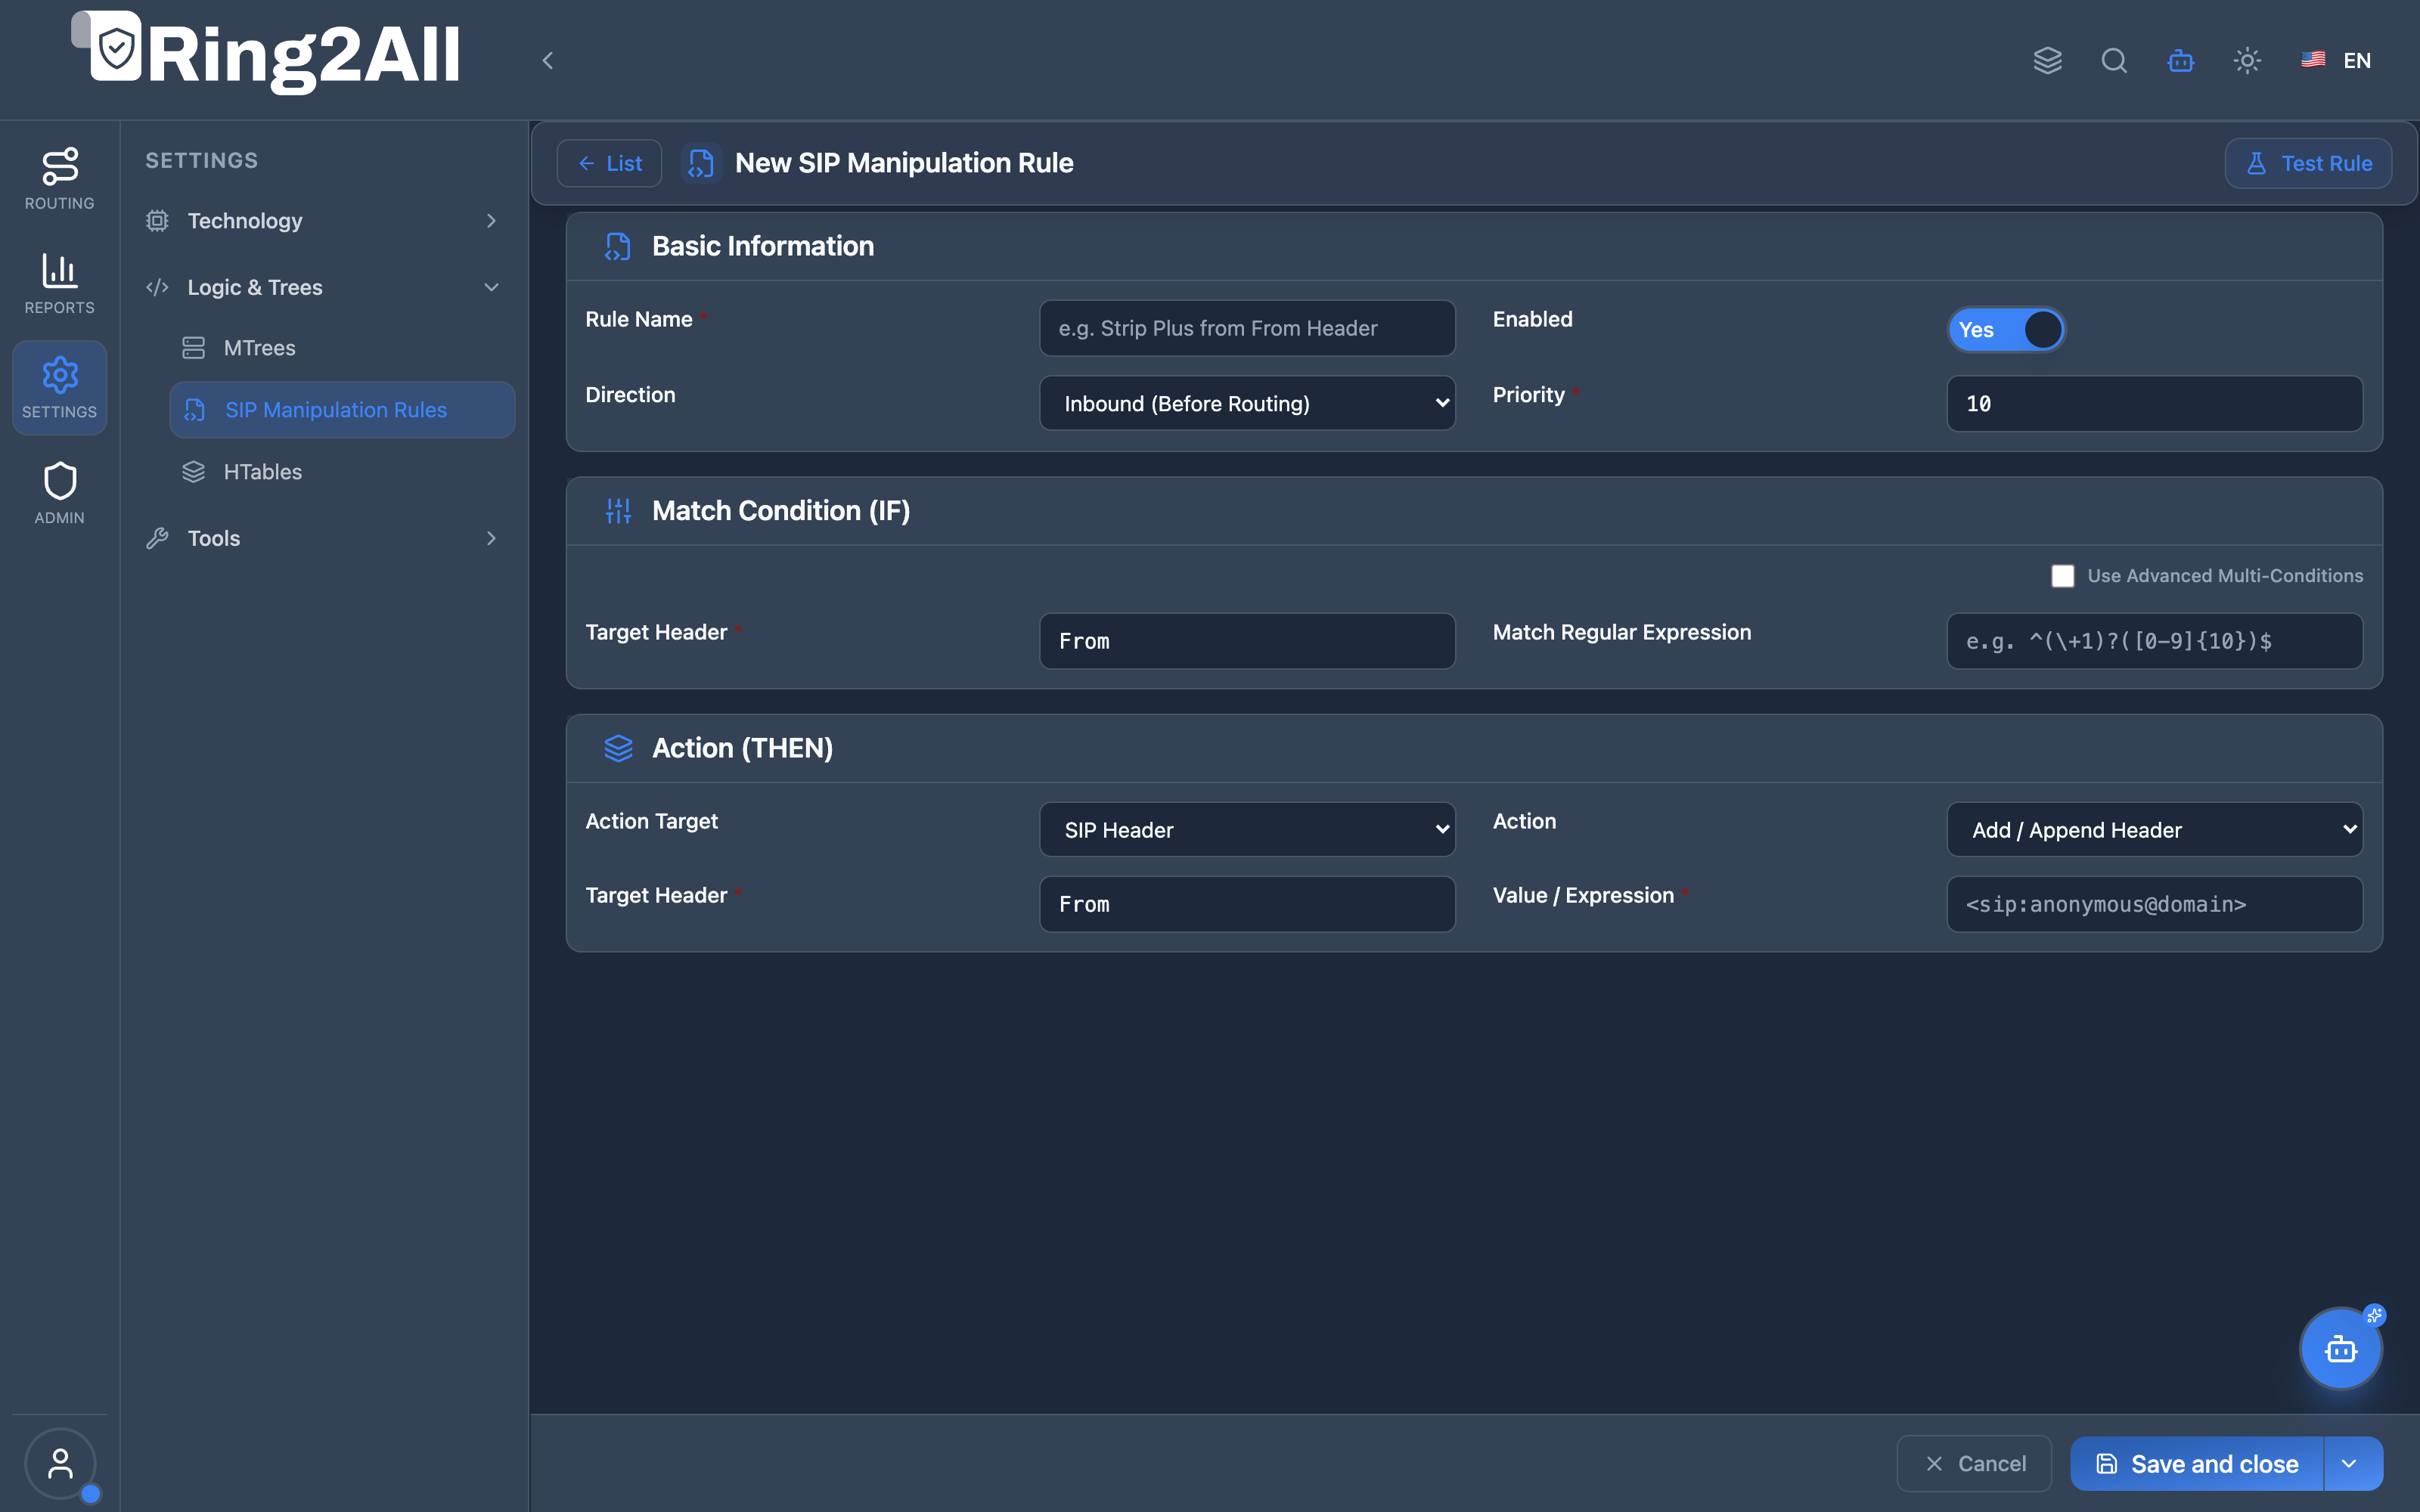Select the Settings gear in sidebar
Viewport: 2420px width, 1512px height.
pyautogui.click(x=59, y=387)
